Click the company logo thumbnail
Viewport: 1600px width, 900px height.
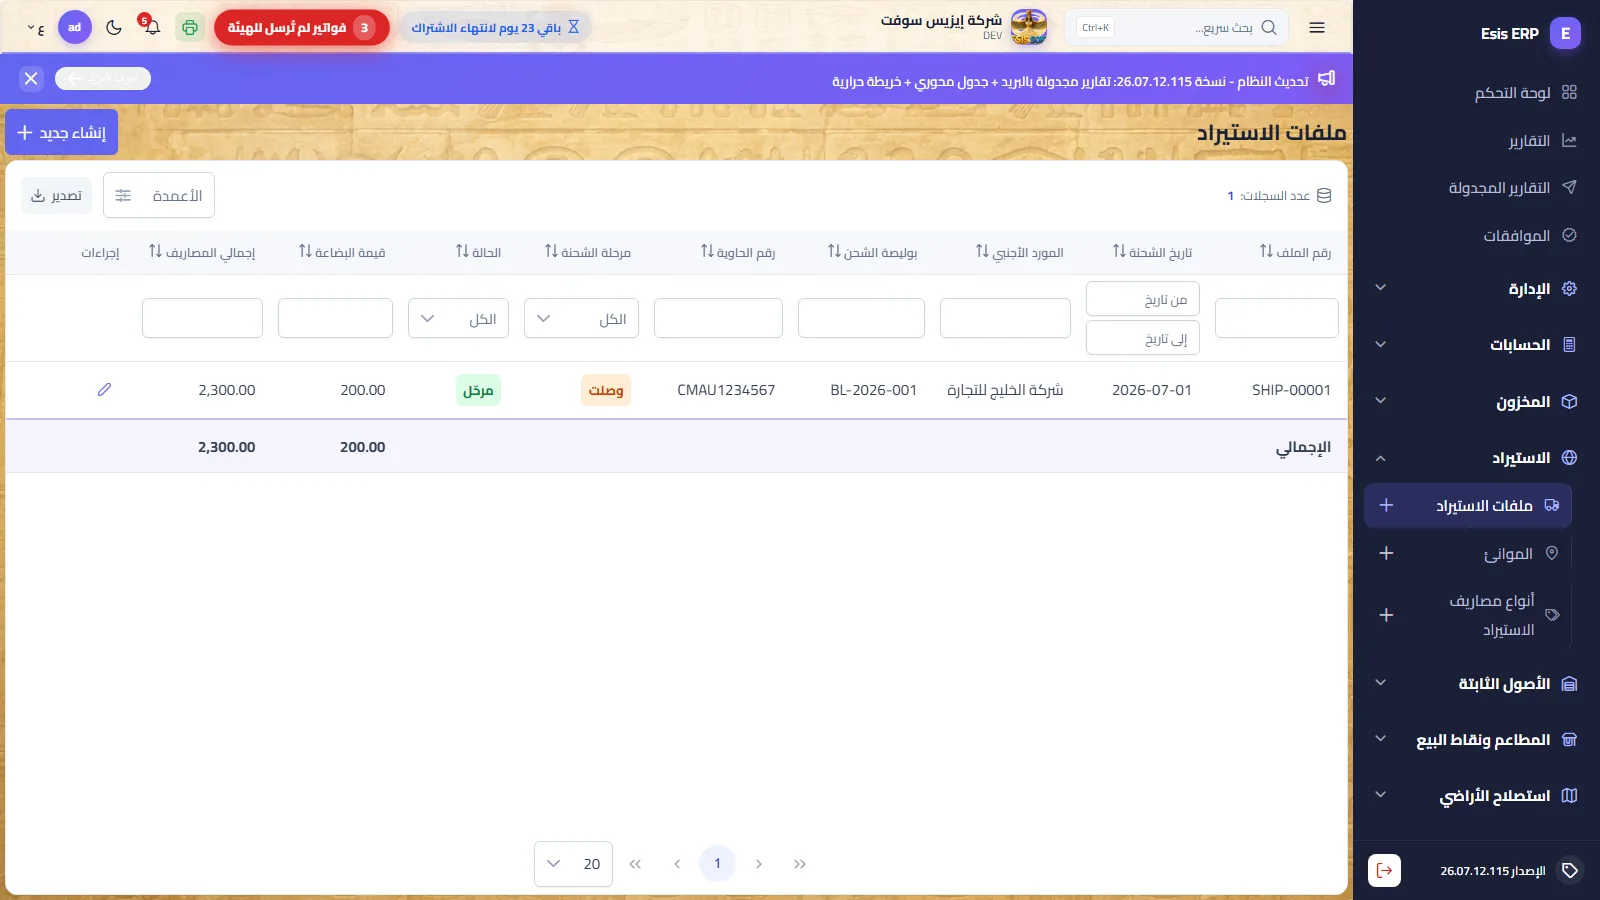1029,27
